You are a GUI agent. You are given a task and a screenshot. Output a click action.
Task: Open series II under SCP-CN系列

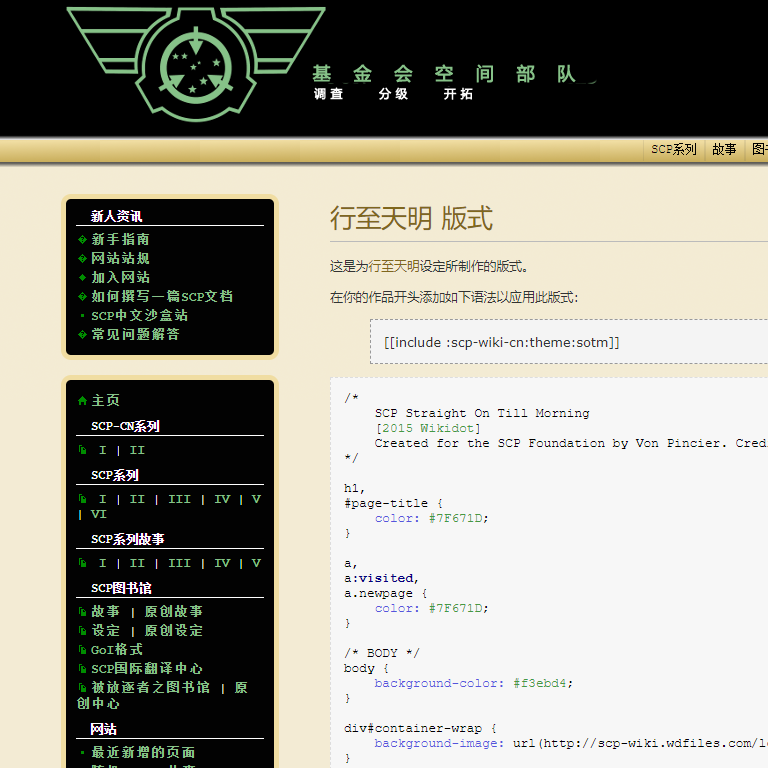pos(137,451)
